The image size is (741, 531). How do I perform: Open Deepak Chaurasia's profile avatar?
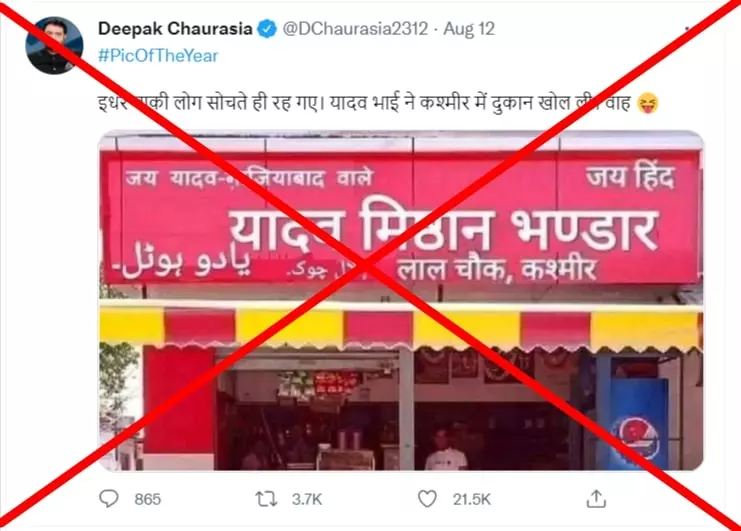point(54,45)
